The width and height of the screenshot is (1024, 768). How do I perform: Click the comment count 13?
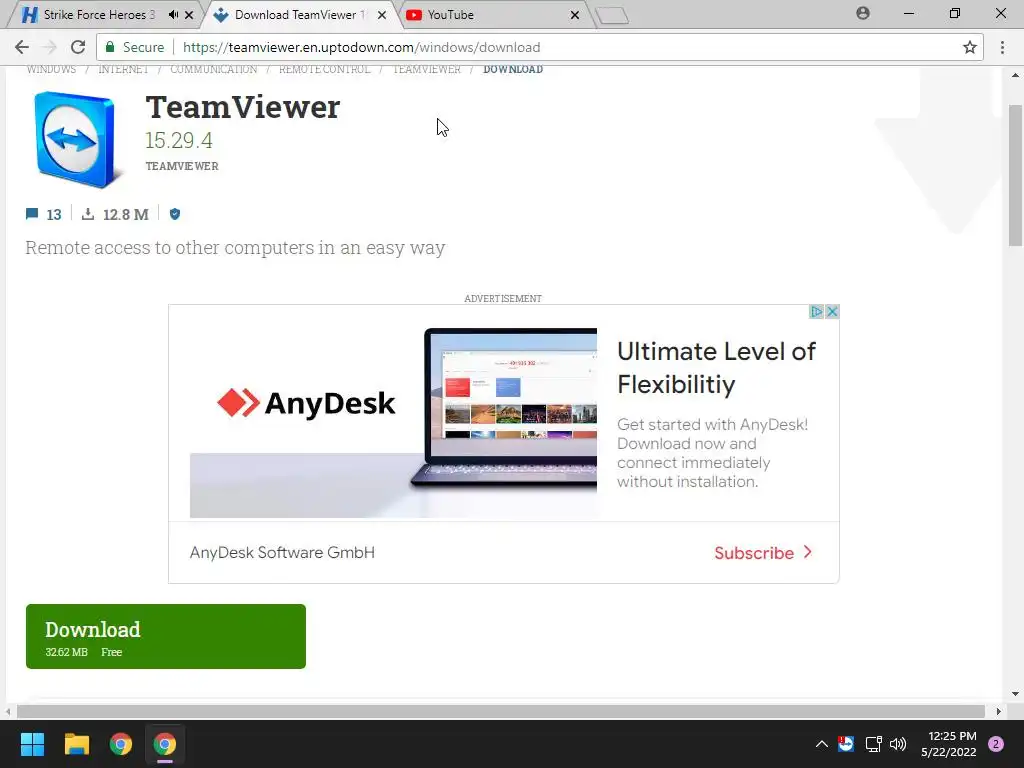(x=54, y=215)
